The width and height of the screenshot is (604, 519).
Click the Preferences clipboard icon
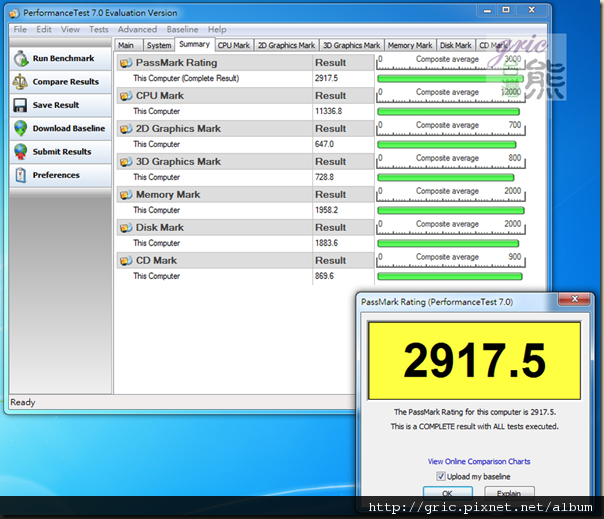pos(20,175)
